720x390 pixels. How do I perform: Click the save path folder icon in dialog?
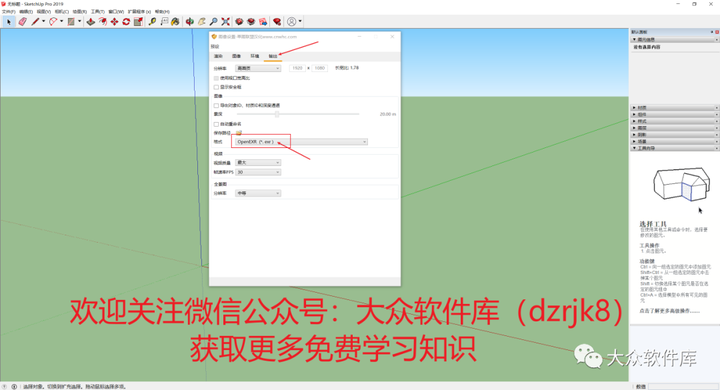pyautogui.click(x=239, y=133)
